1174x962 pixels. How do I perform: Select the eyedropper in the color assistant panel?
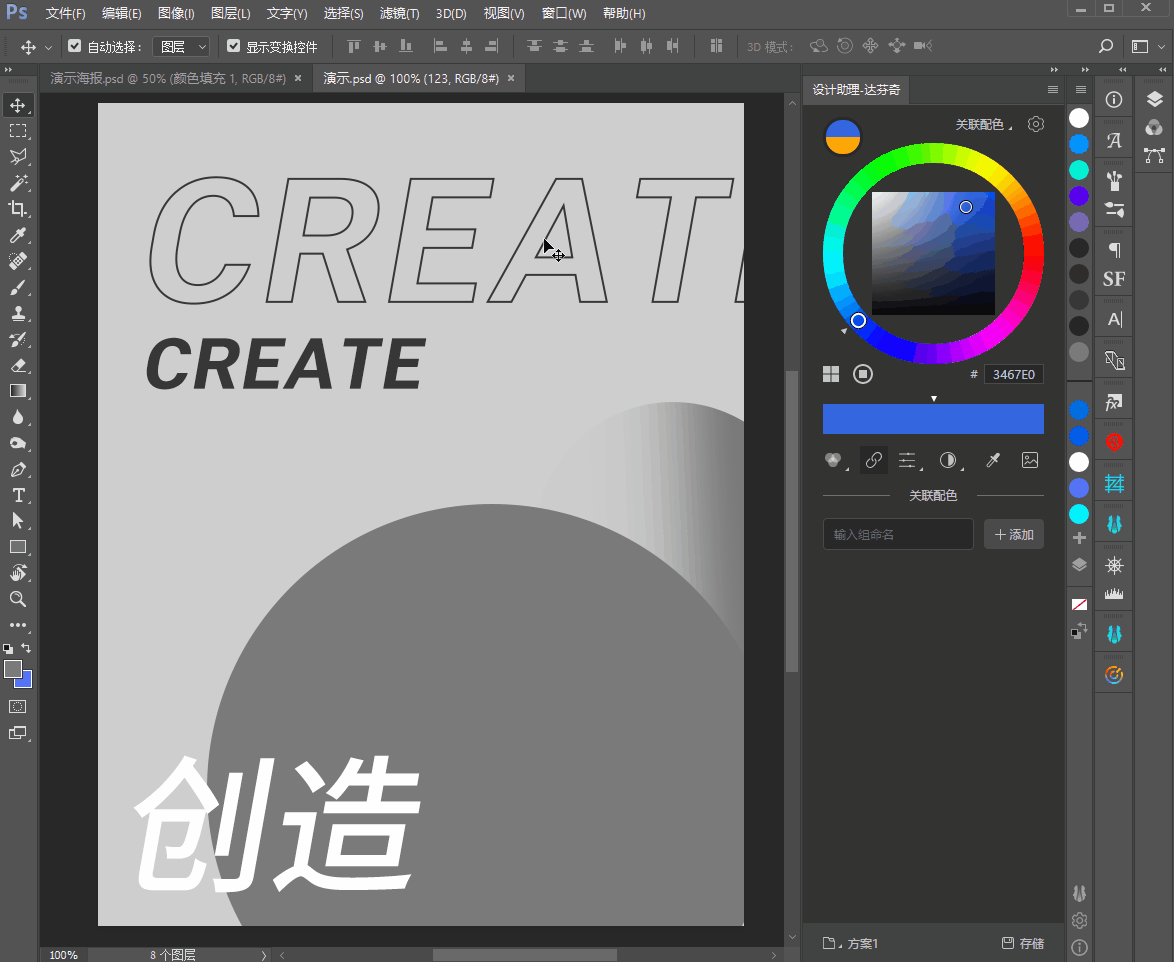(993, 460)
